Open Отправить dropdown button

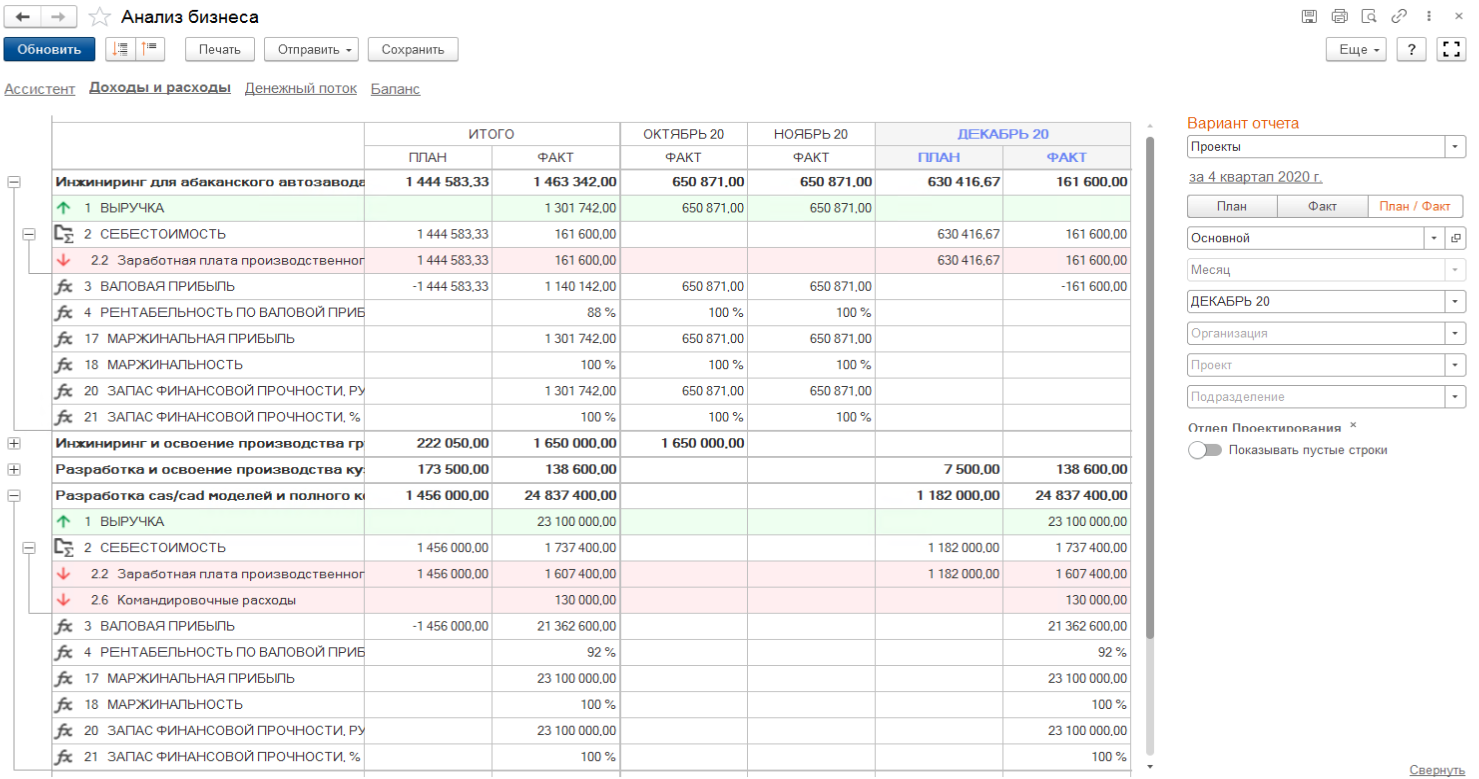tap(311, 49)
